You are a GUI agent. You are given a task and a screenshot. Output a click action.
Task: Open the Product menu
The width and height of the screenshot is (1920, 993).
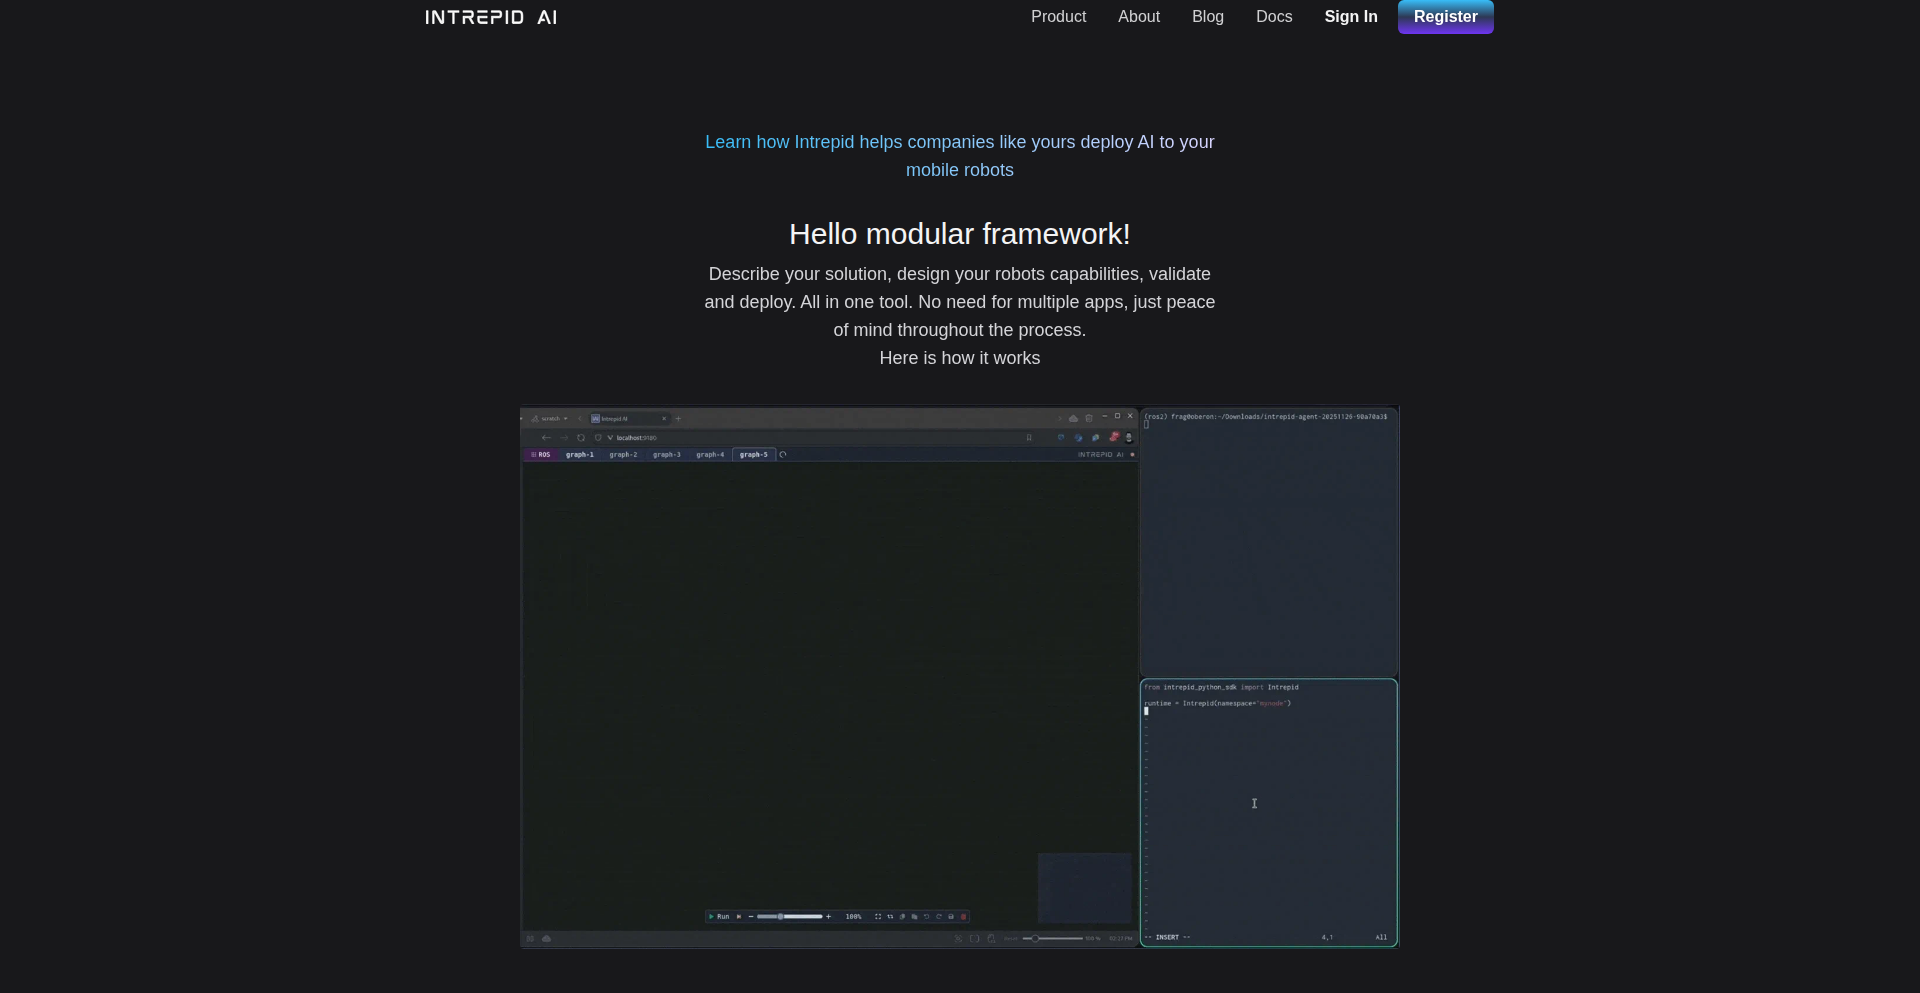(1058, 17)
